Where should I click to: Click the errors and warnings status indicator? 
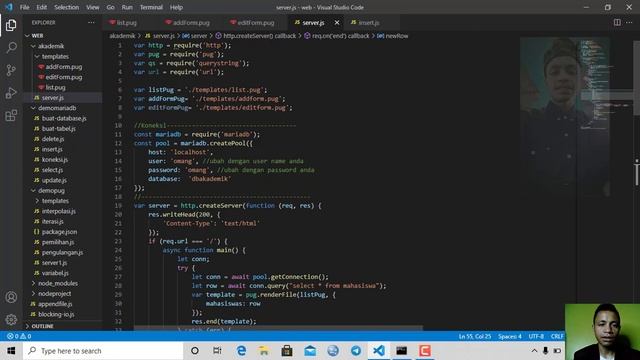(19, 336)
